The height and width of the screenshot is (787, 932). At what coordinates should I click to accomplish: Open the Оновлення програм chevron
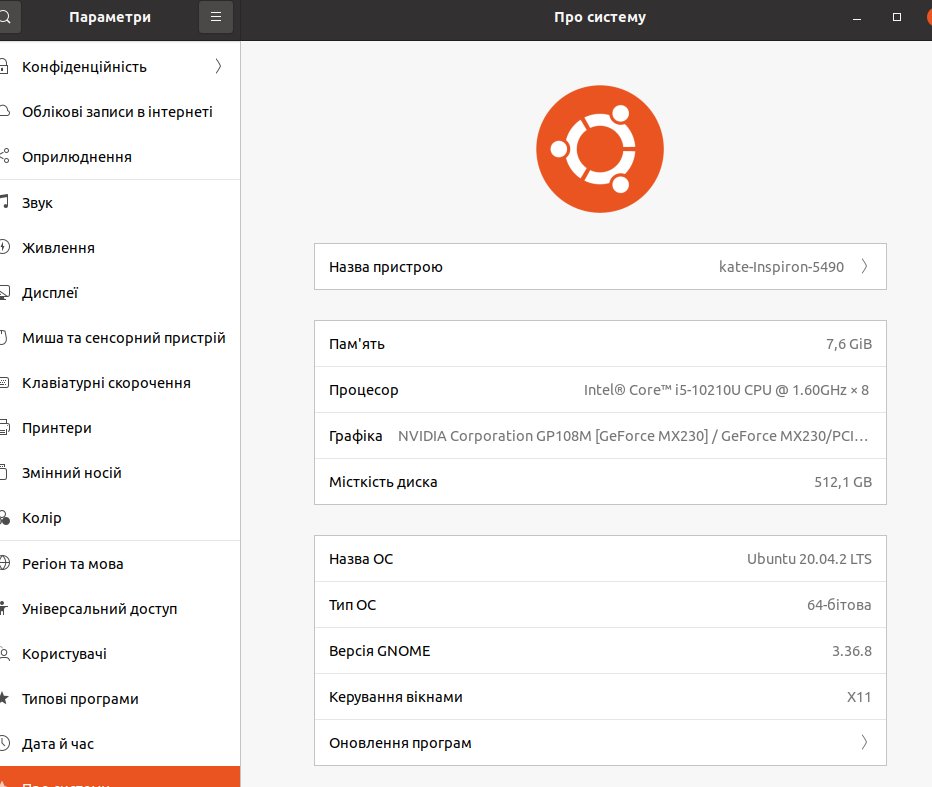[x=865, y=742]
